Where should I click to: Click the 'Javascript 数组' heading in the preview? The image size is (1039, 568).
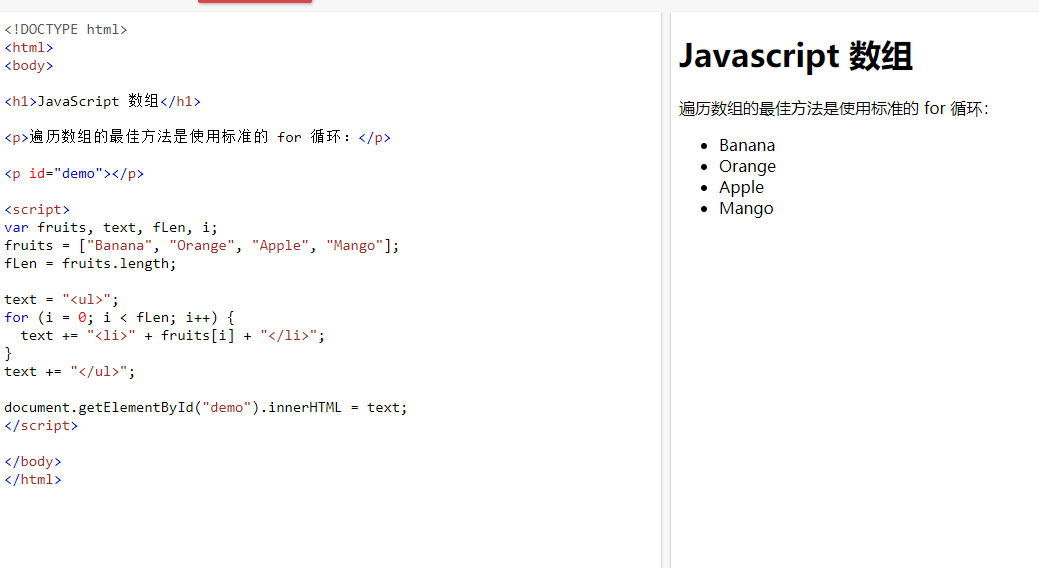pos(796,56)
